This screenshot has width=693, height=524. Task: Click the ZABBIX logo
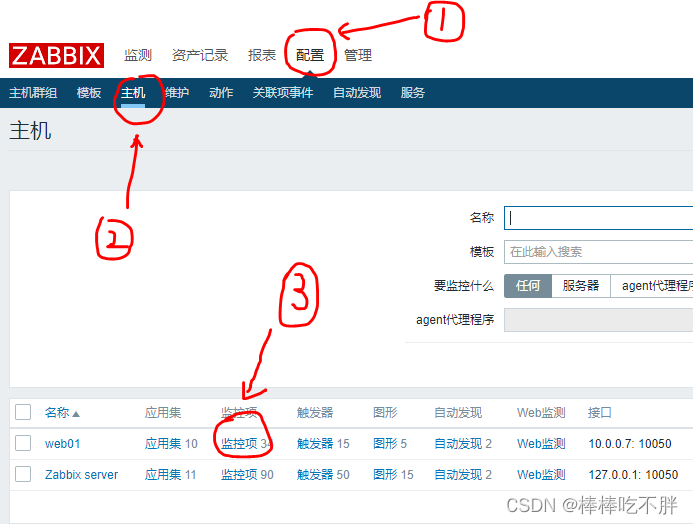56,55
